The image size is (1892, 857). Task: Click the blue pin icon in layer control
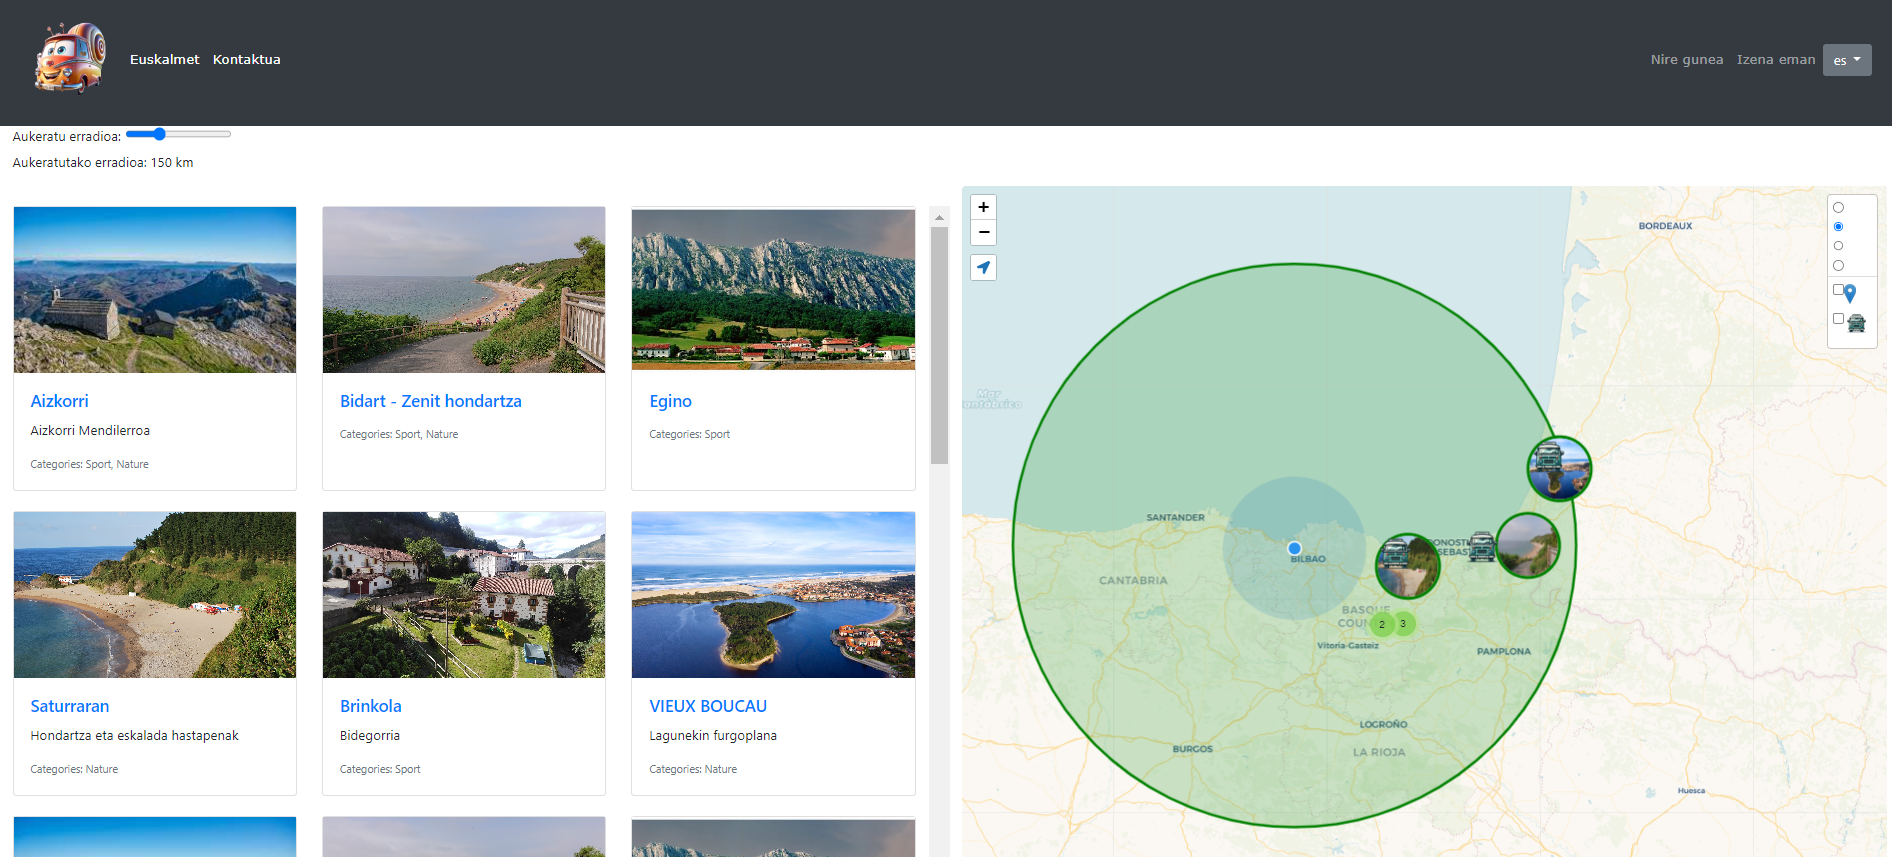pos(1850,293)
